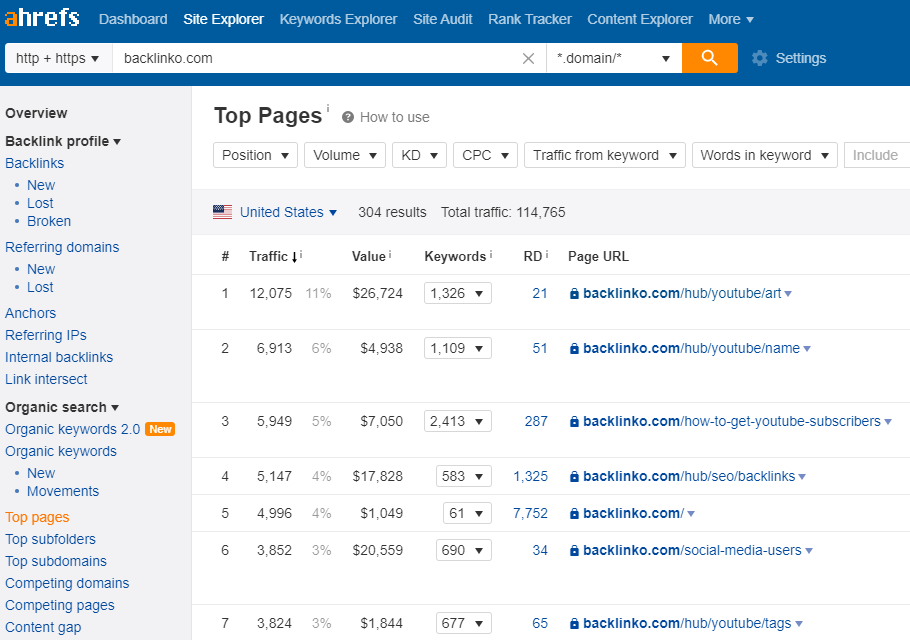
Task: Open Referring domains report
Action: click(x=62, y=247)
